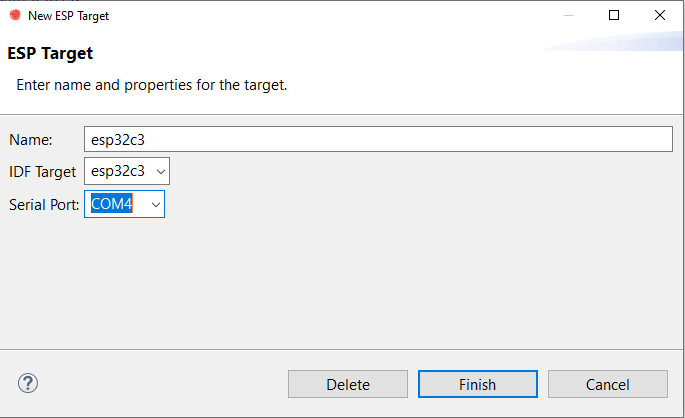Cancel the ESP target dialog
The image size is (685, 418).
pos(607,384)
